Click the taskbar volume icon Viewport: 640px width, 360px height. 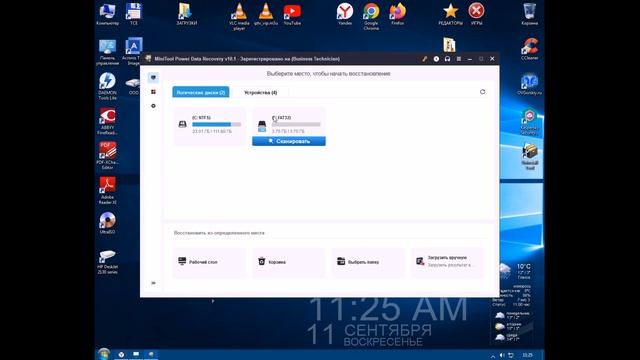point(502,355)
